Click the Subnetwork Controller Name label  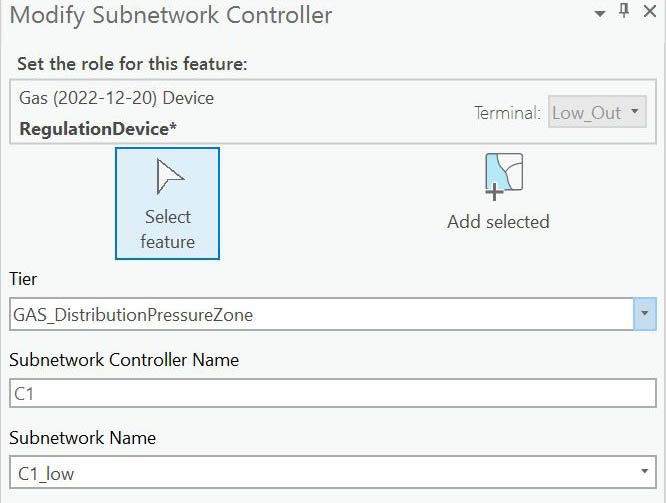click(x=124, y=359)
